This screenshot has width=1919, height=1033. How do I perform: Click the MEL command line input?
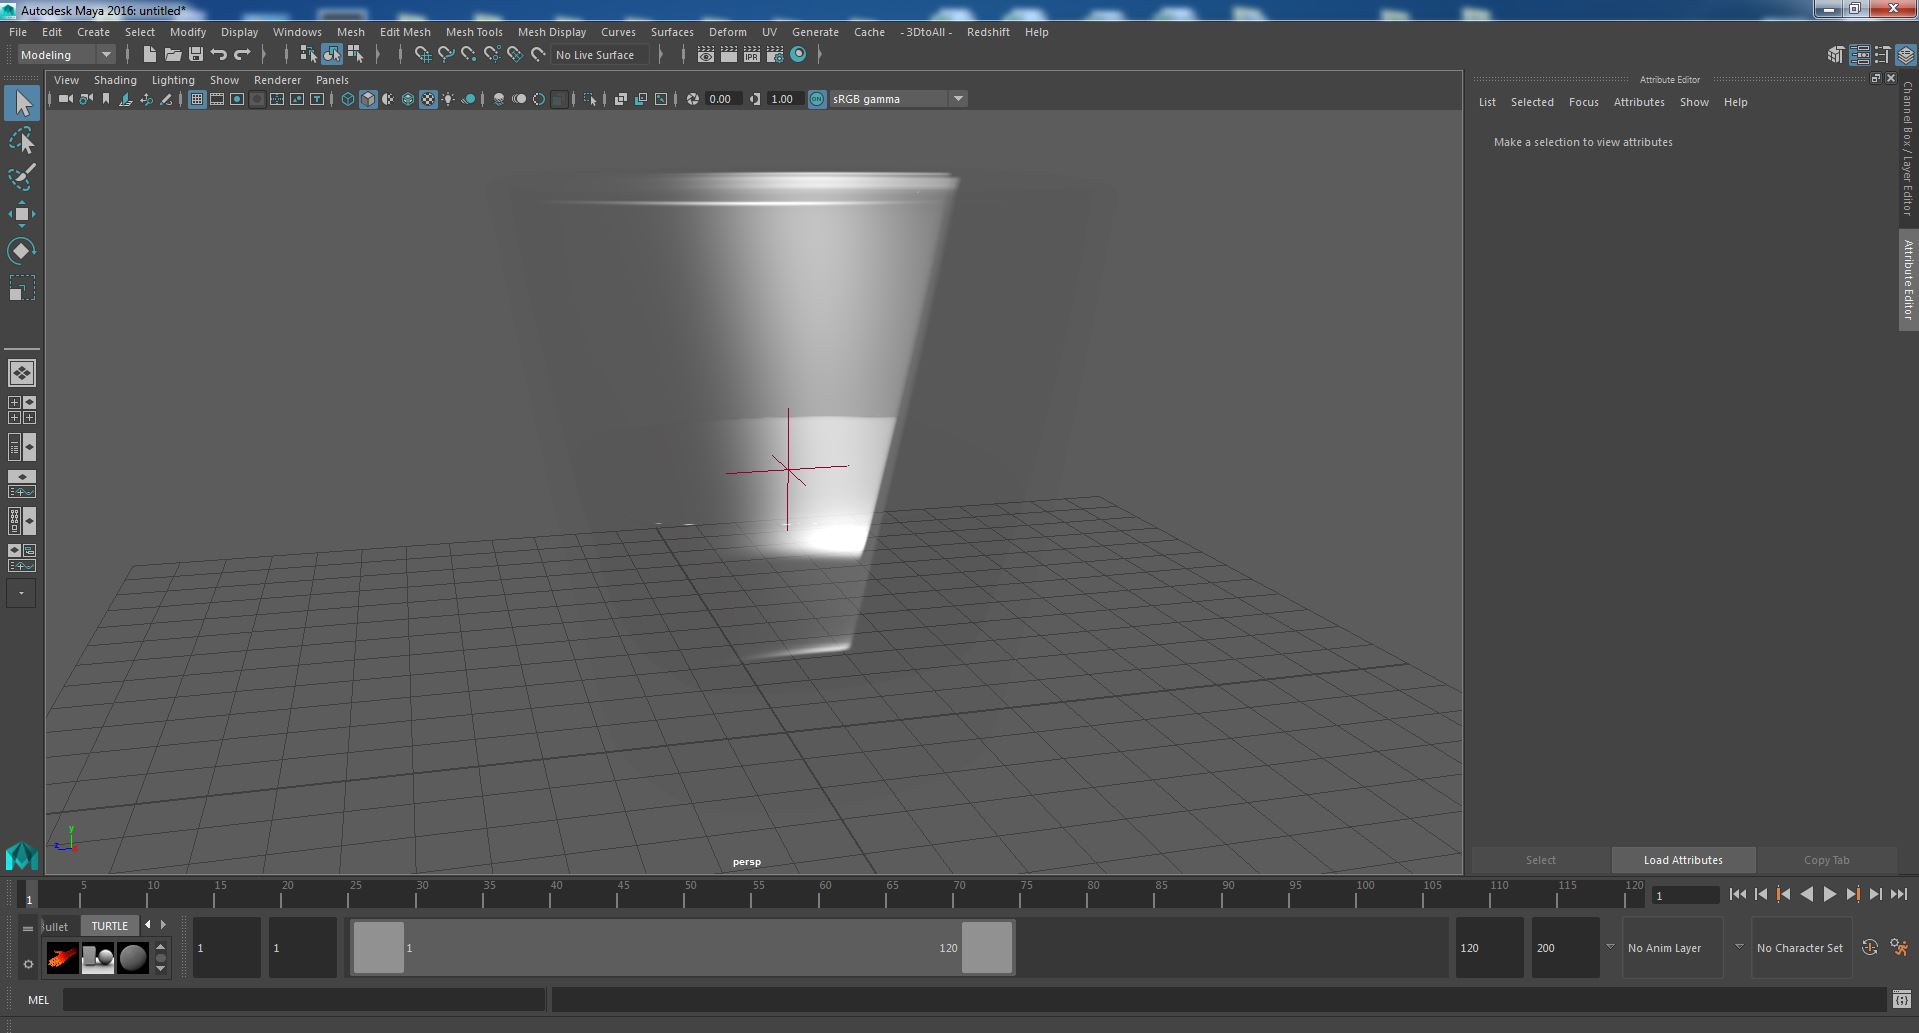click(304, 999)
